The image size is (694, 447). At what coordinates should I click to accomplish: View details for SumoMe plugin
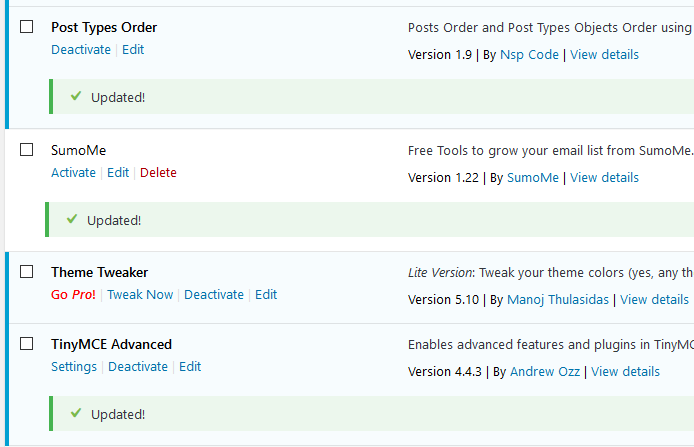click(x=604, y=177)
